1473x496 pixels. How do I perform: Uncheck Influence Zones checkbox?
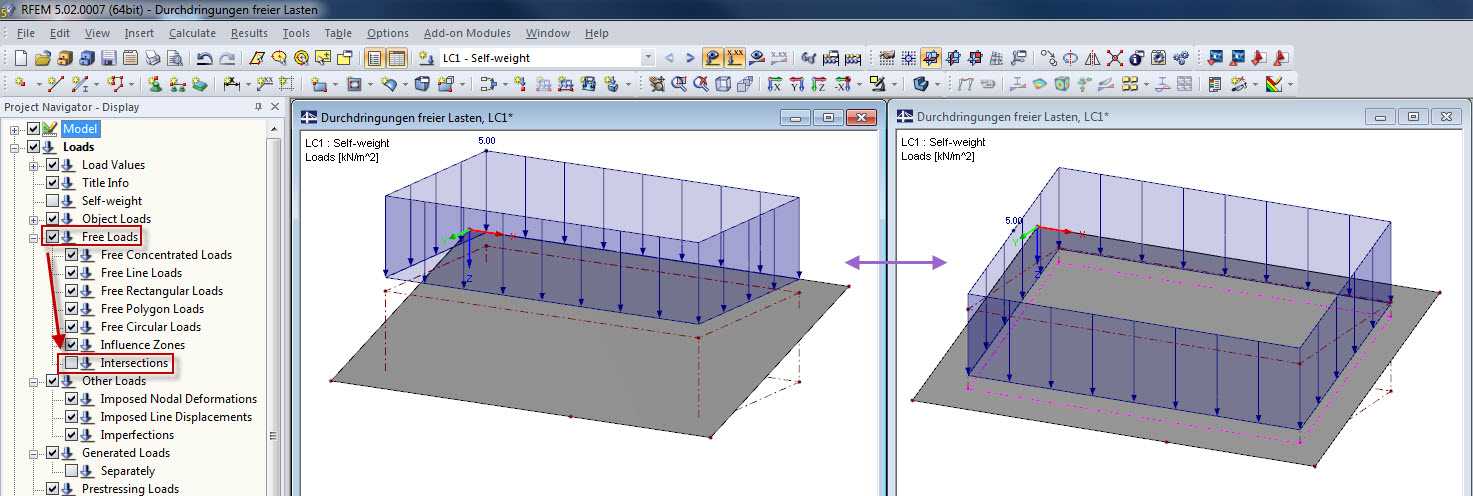pos(71,345)
